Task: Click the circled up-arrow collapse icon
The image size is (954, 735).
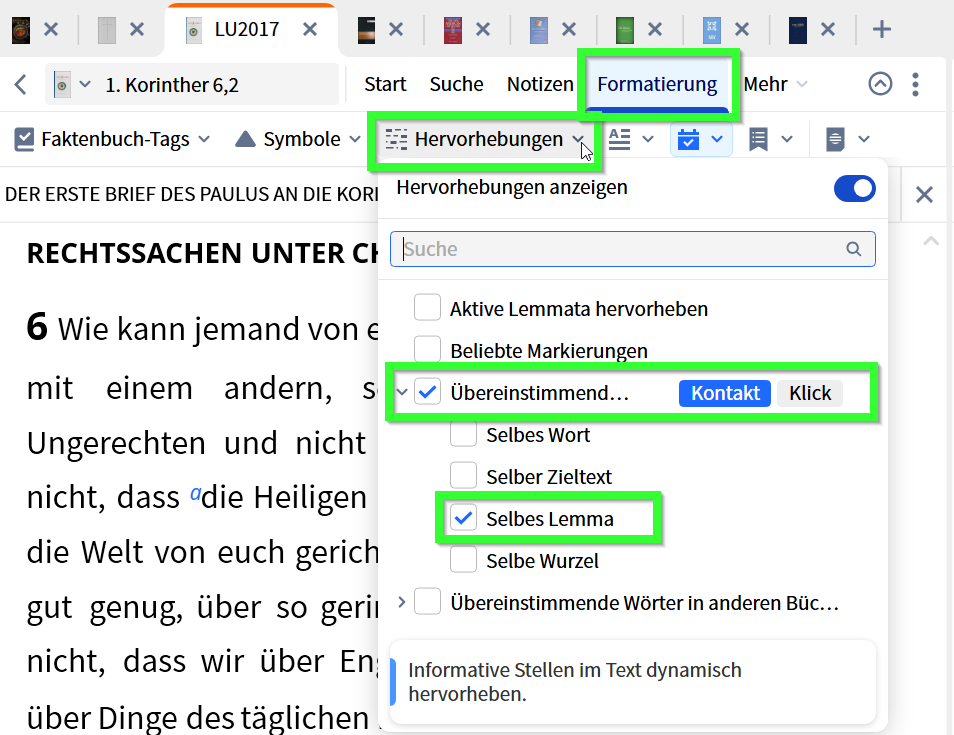Action: [880, 84]
